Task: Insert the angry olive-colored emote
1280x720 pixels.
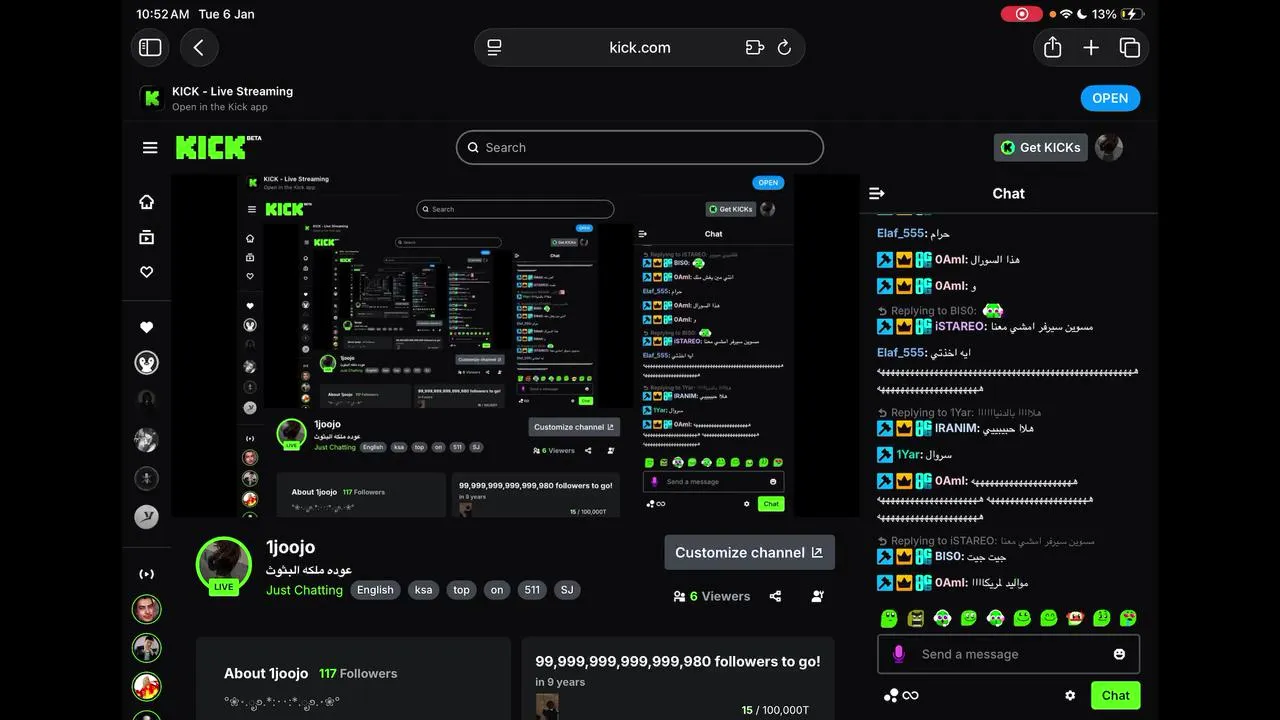Action: pos(915,618)
